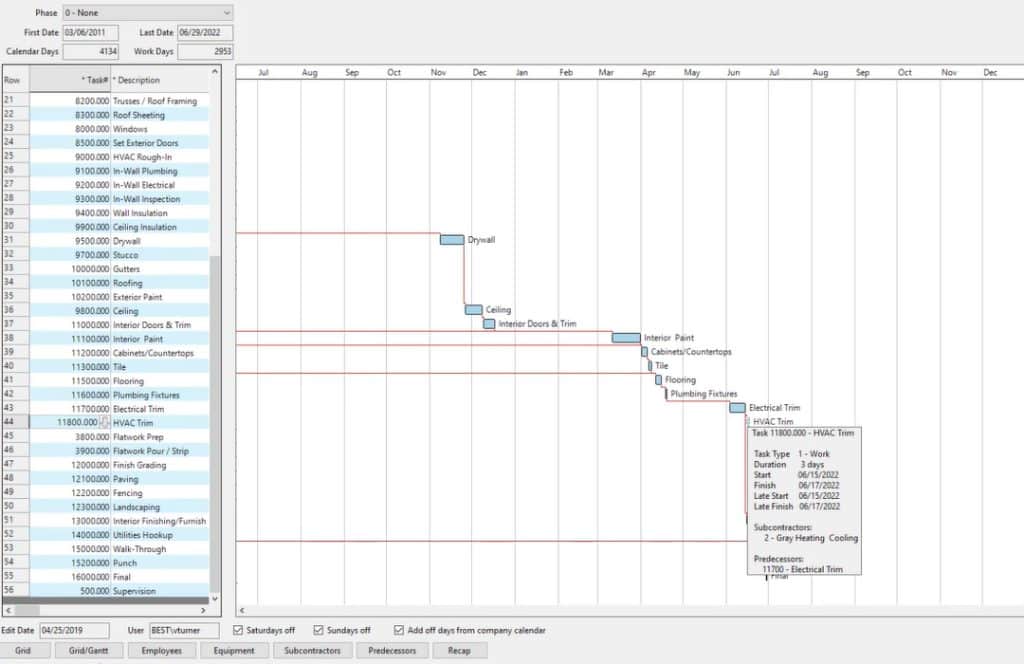Switch to the Grid view button

[x=24, y=651]
